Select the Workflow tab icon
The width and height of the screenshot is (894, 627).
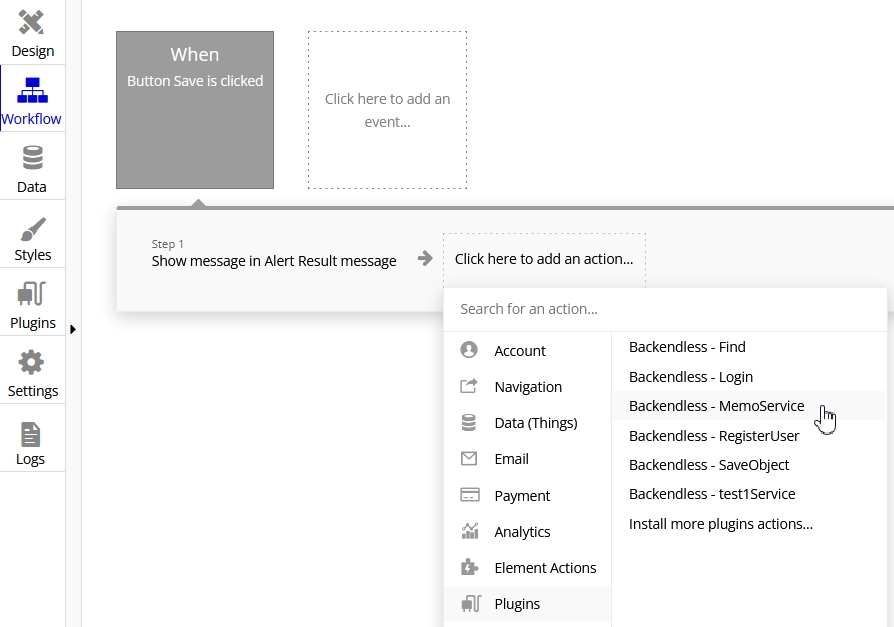32,91
